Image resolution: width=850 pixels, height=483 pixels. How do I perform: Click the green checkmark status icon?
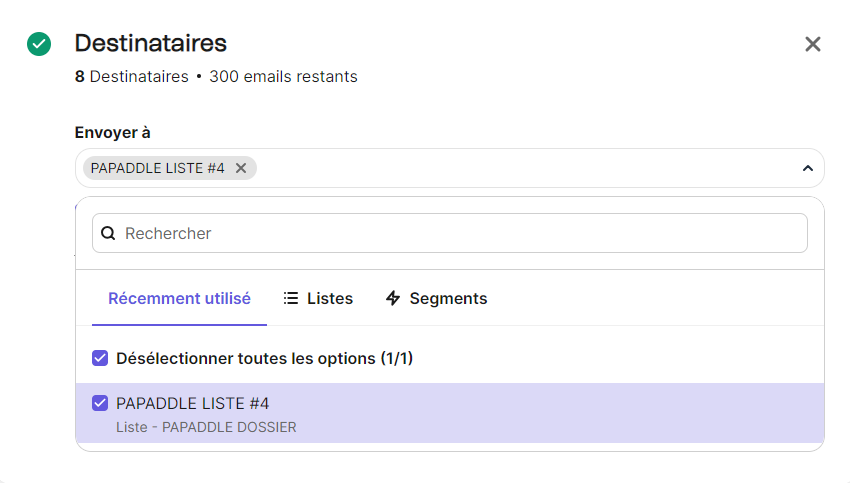tap(39, 44)
